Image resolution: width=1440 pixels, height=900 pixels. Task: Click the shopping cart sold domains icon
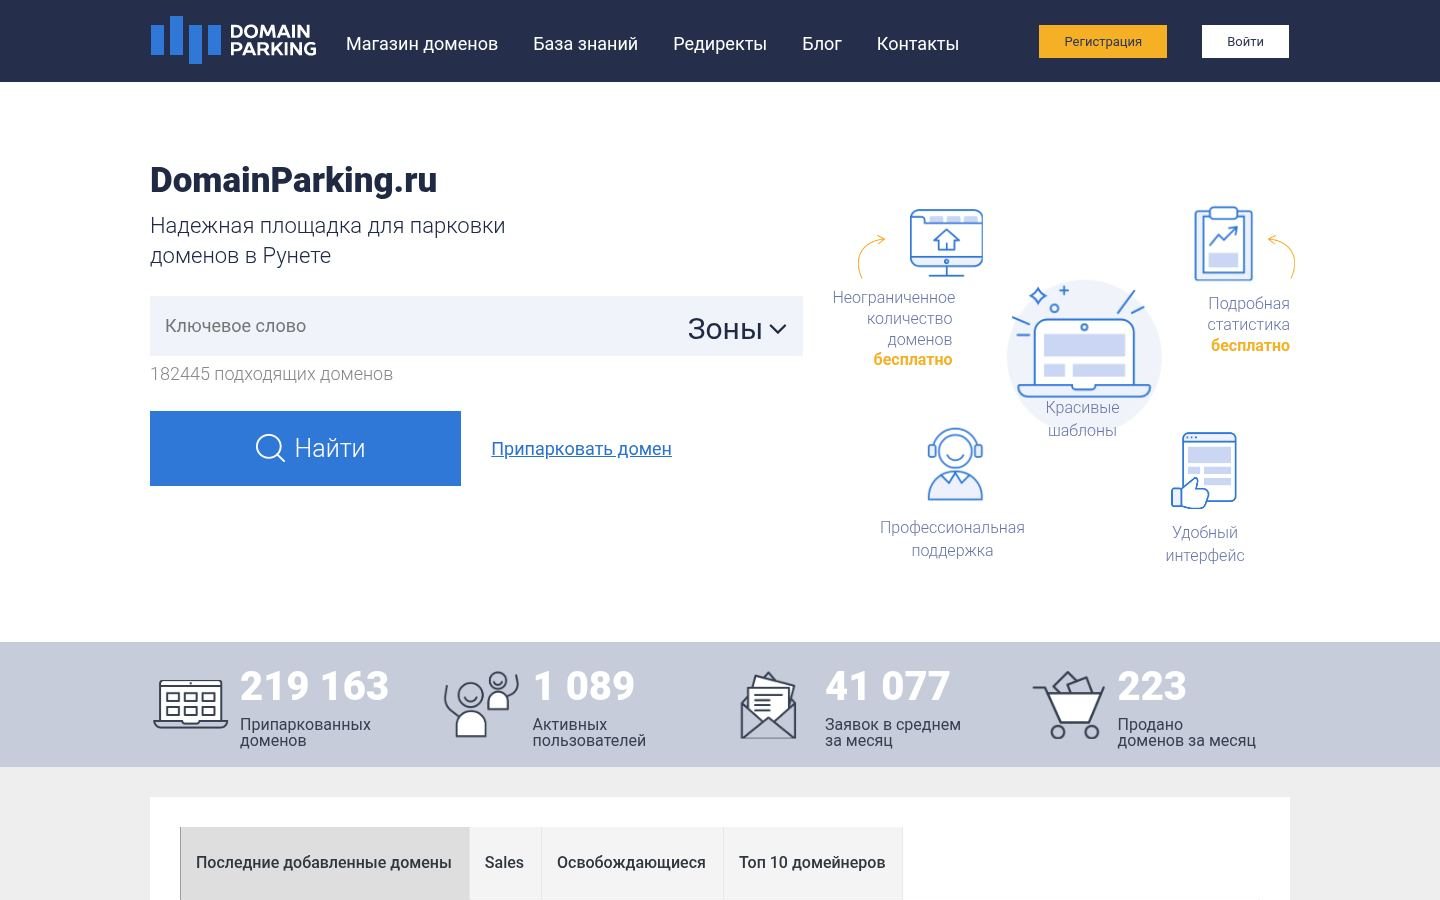point(1069,705)
